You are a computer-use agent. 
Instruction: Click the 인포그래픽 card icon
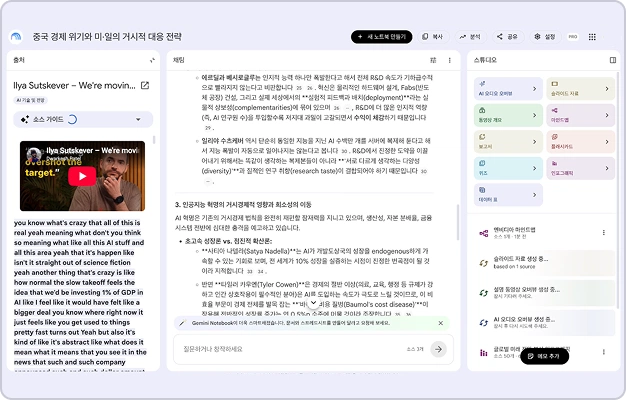click(555, 163)
